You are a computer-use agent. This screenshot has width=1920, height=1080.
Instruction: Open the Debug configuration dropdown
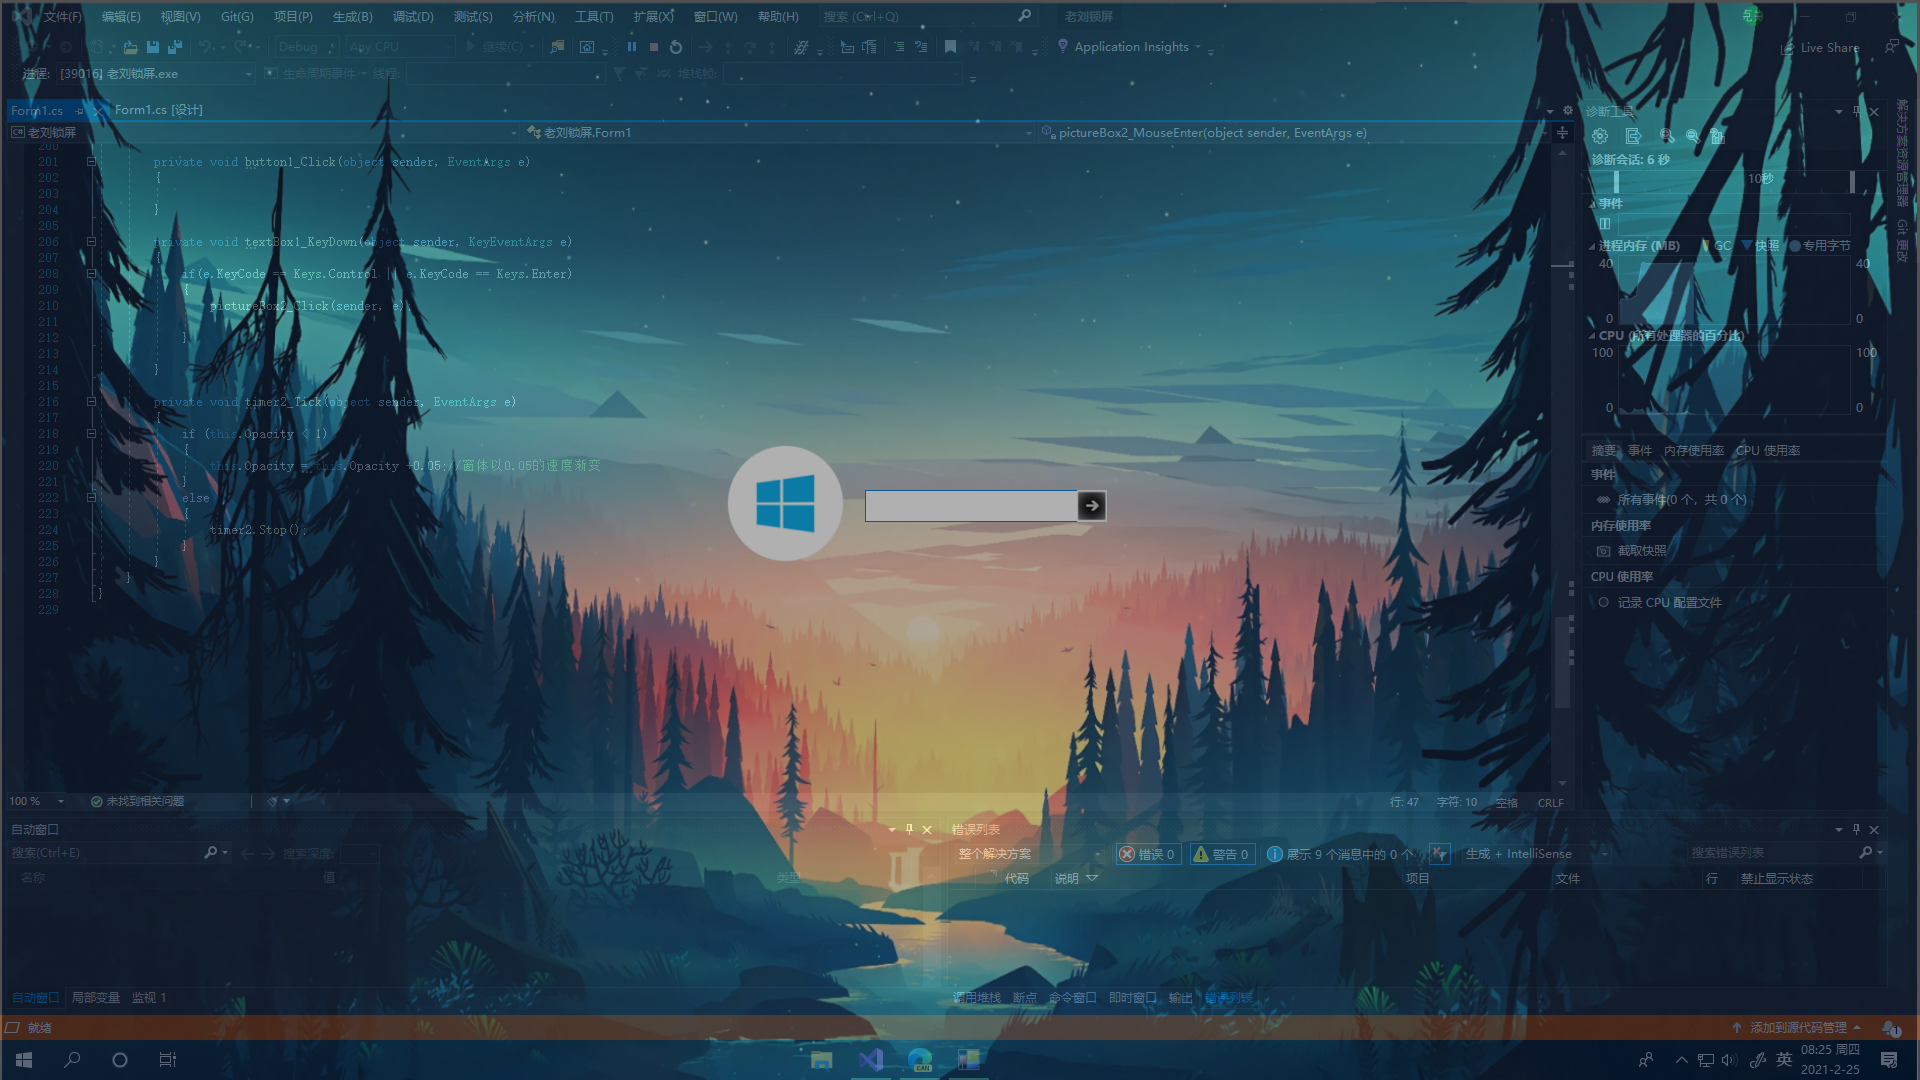click(306, 47)
